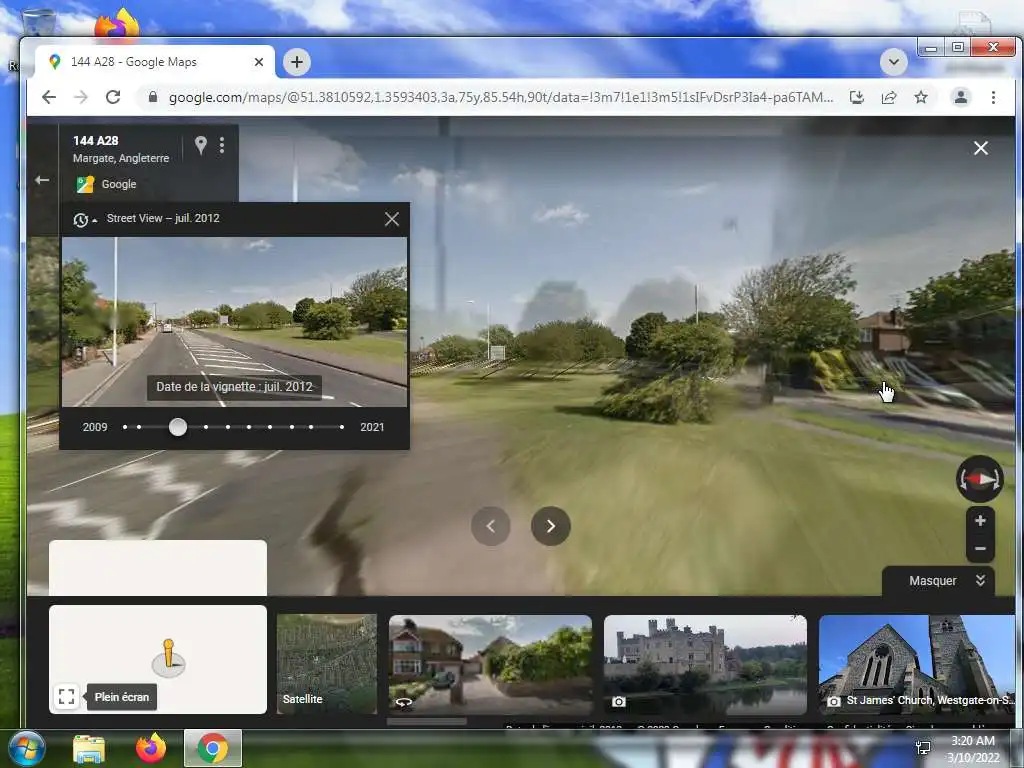Open the tab search dropdown chevron
The height and width of the screenshot is (768, 1024).
click(x=893, y=62)
